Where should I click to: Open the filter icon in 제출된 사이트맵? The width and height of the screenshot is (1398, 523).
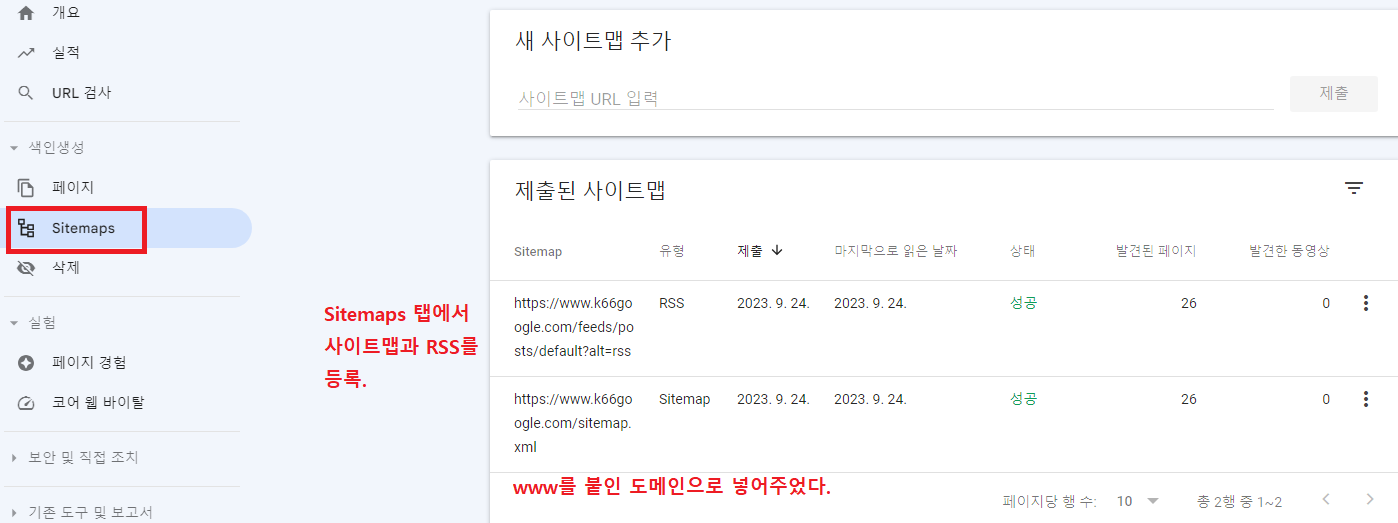tap(1354, 188)
